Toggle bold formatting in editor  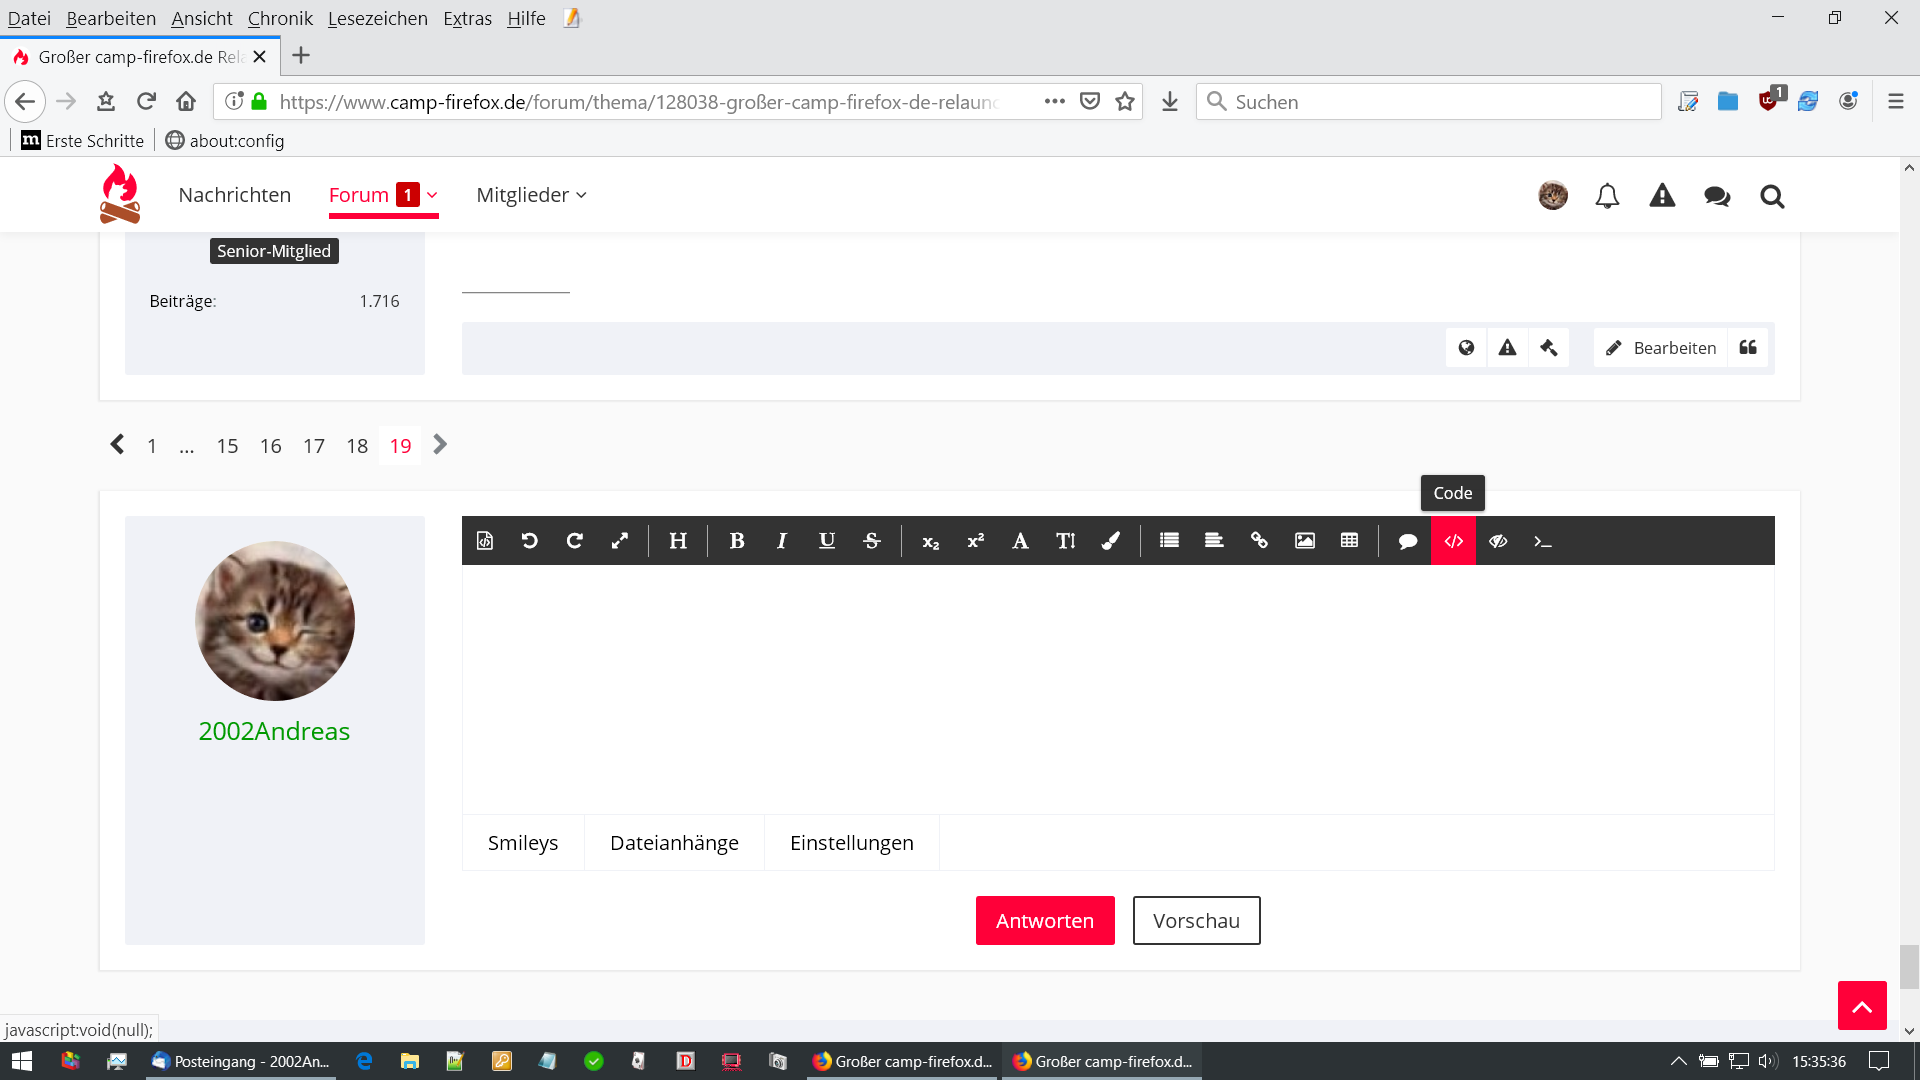(x=737, y=541)
